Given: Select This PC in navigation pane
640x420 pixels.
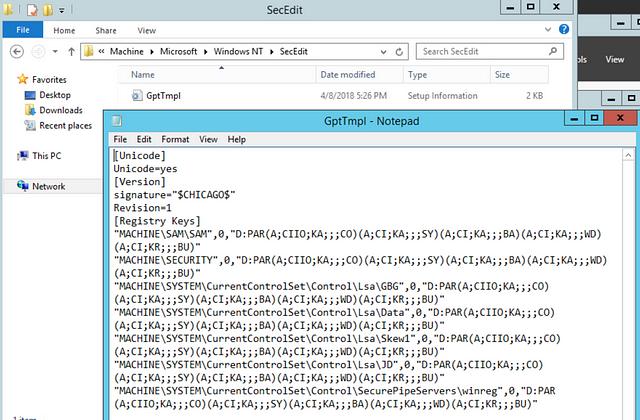Looking at the screenshot, I should [x=47, y=156].
